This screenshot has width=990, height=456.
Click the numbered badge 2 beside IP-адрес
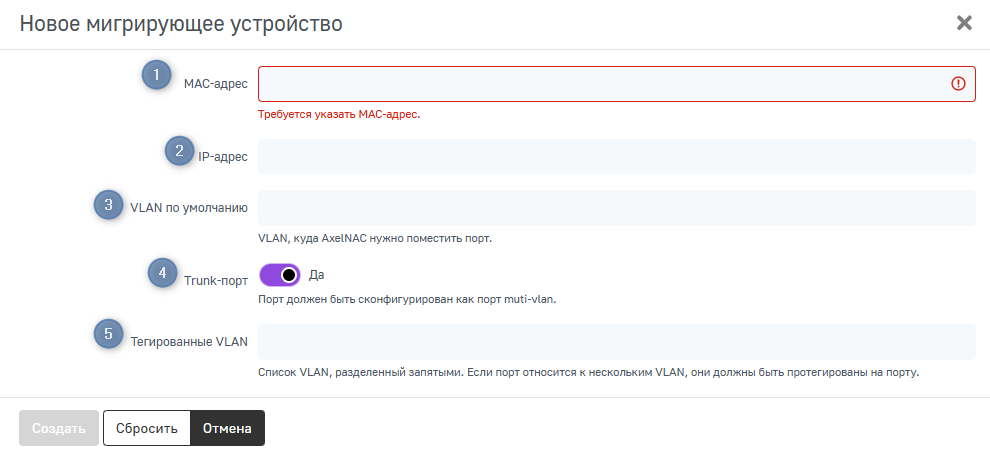pyautogui.click(x=179, y=151)
